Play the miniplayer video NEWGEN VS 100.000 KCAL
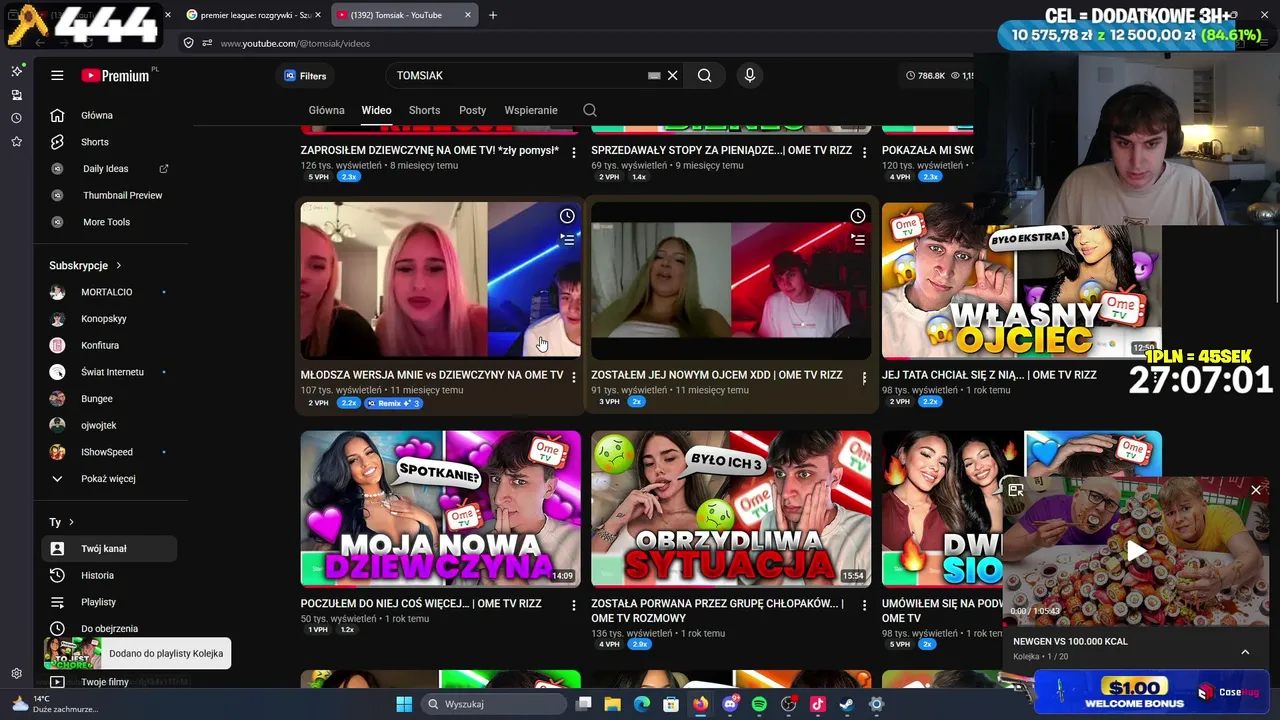Image resolution: width=1280 pixels, height=720 pixels. 1136,551
